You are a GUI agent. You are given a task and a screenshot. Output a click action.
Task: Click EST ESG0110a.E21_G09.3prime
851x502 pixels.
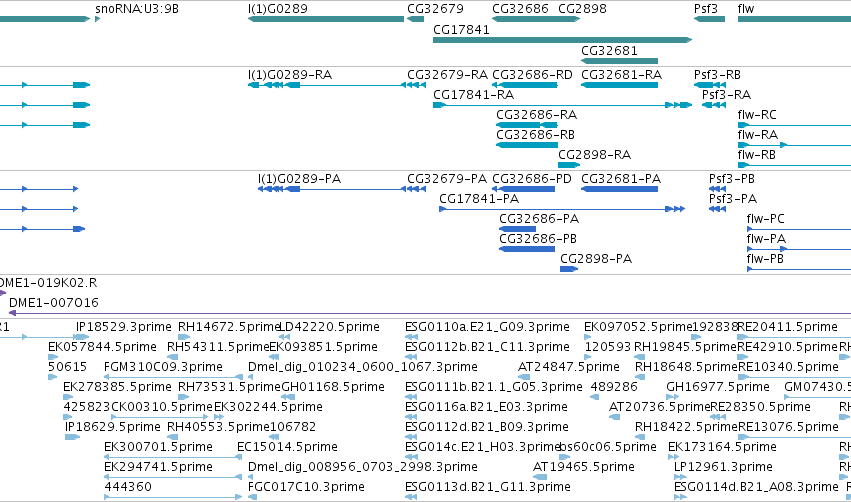tap(487, 327)
